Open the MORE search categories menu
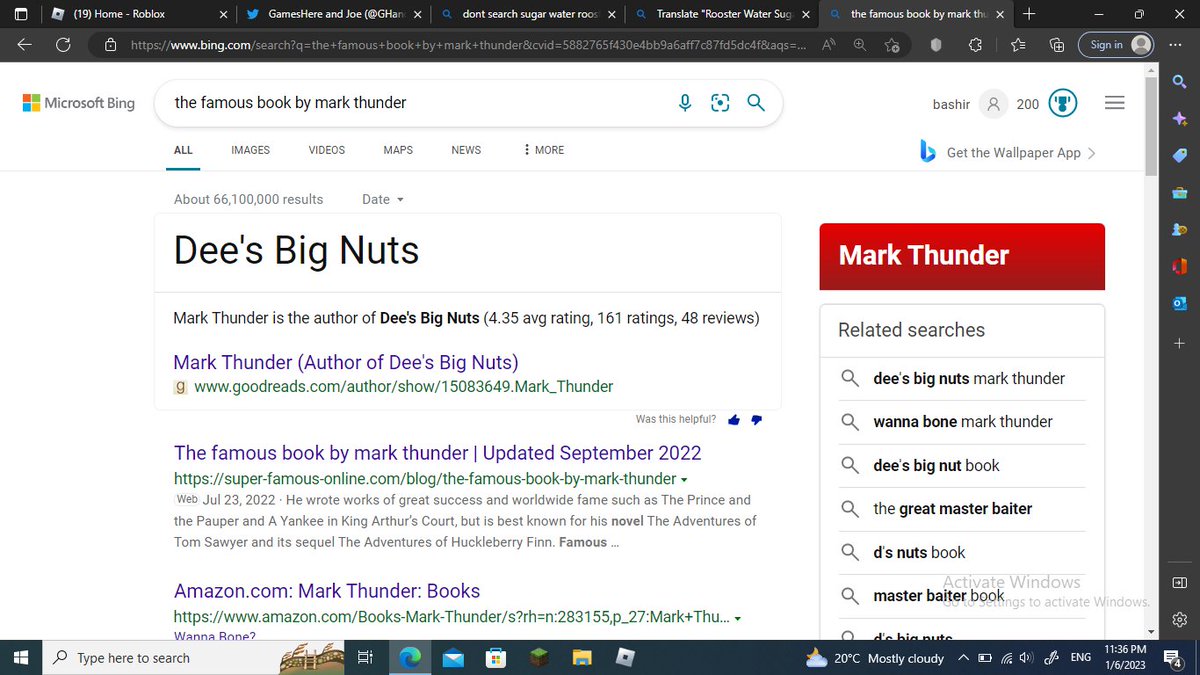The width and height of the screenshot is (1200, 675). [x=544, y=150]
